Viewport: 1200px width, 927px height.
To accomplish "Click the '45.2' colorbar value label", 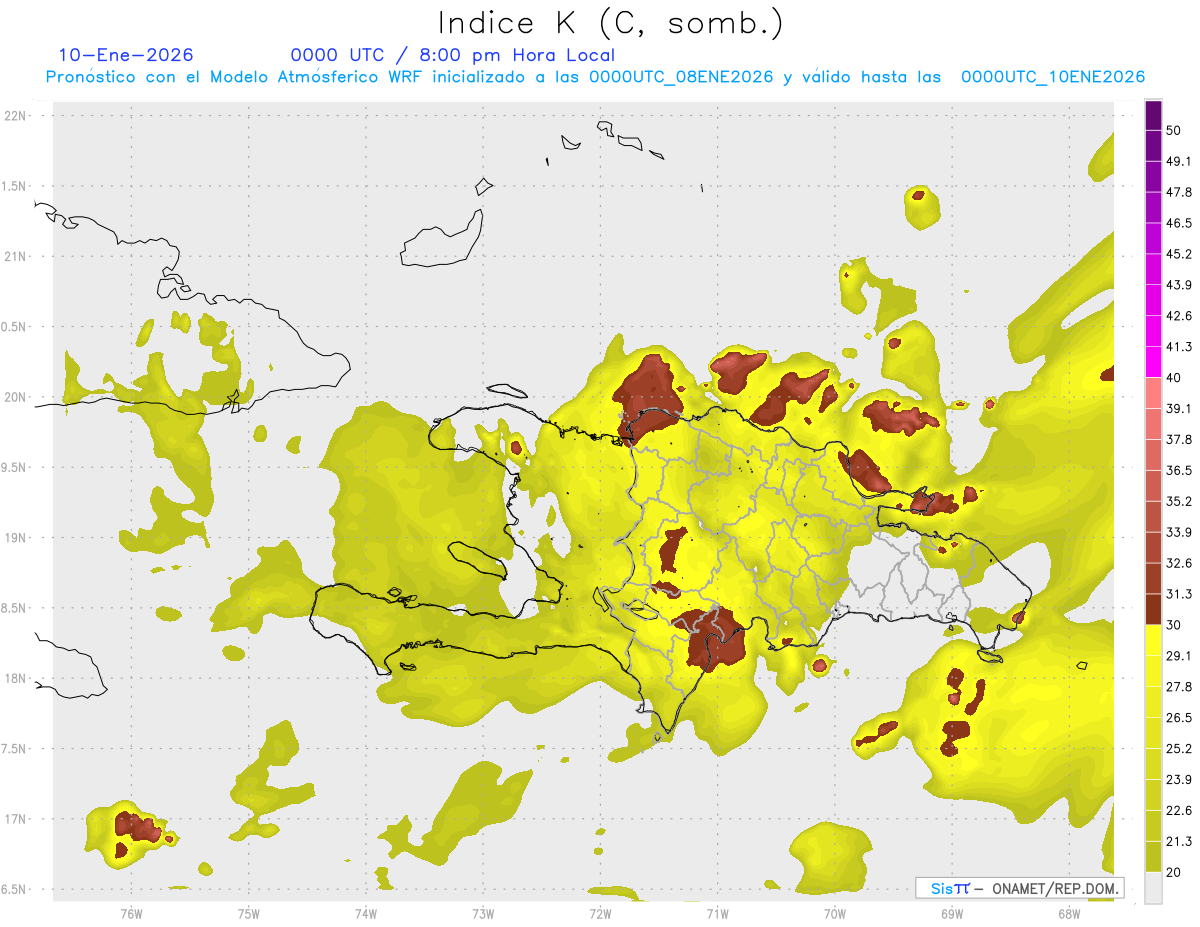I will [1179, 255].
